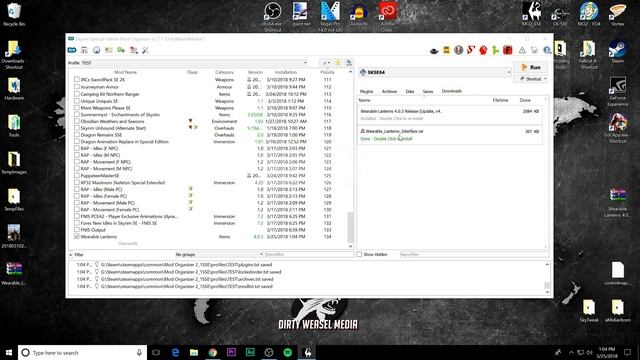Viewport: 640px width, 360px height.
Task: Switch to the Data tab
Action: coord(410,91)
